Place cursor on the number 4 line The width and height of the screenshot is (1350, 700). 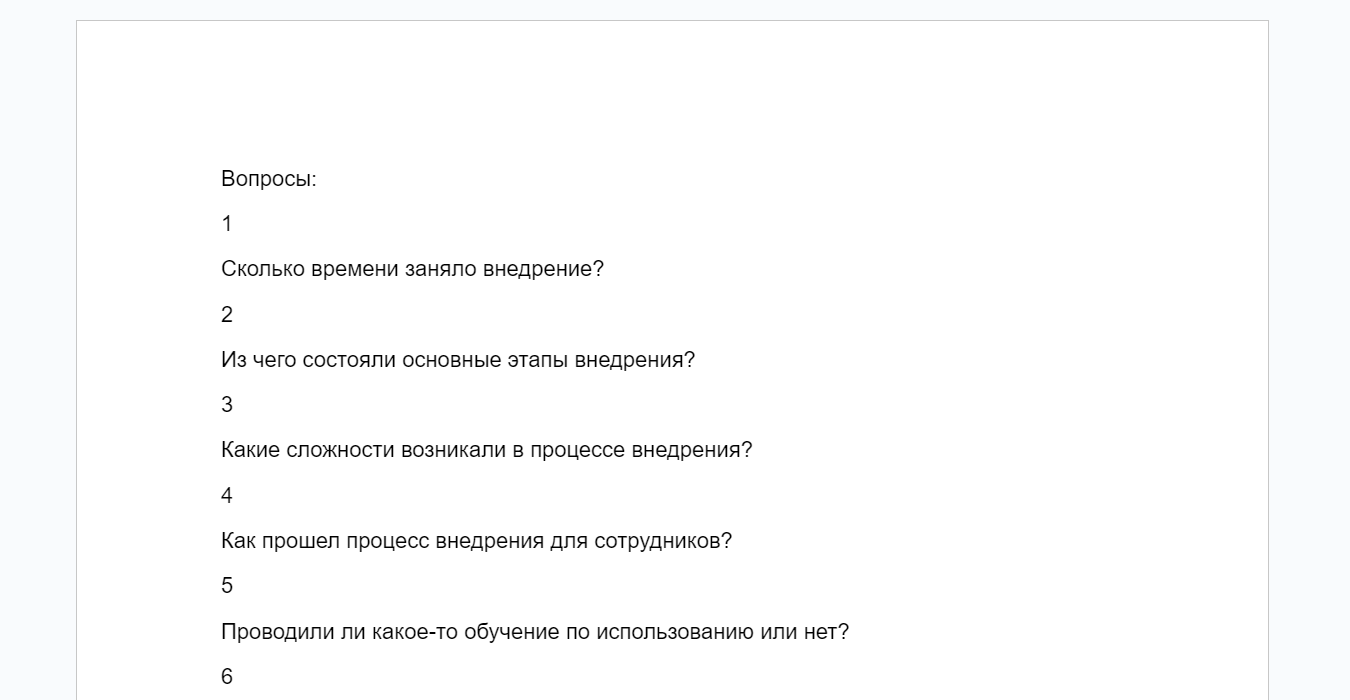pos(227,496)
